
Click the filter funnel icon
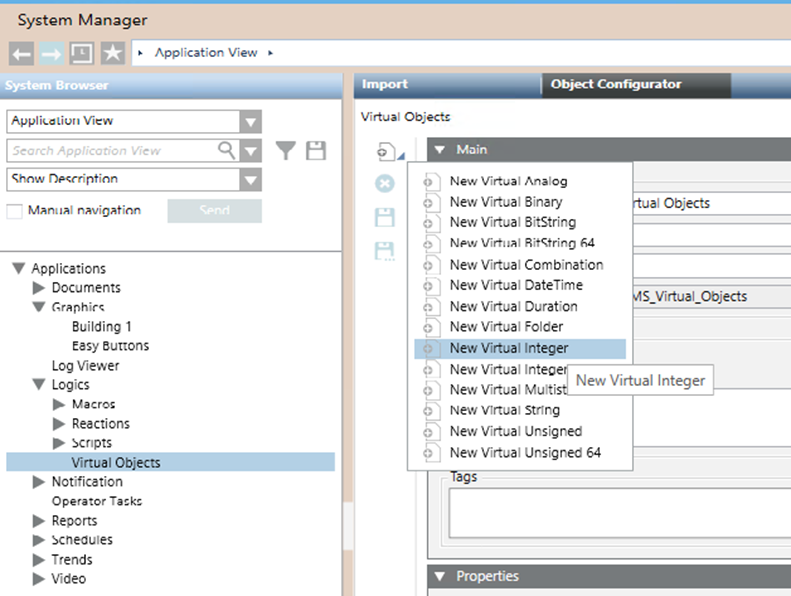[x=286, y=151]
